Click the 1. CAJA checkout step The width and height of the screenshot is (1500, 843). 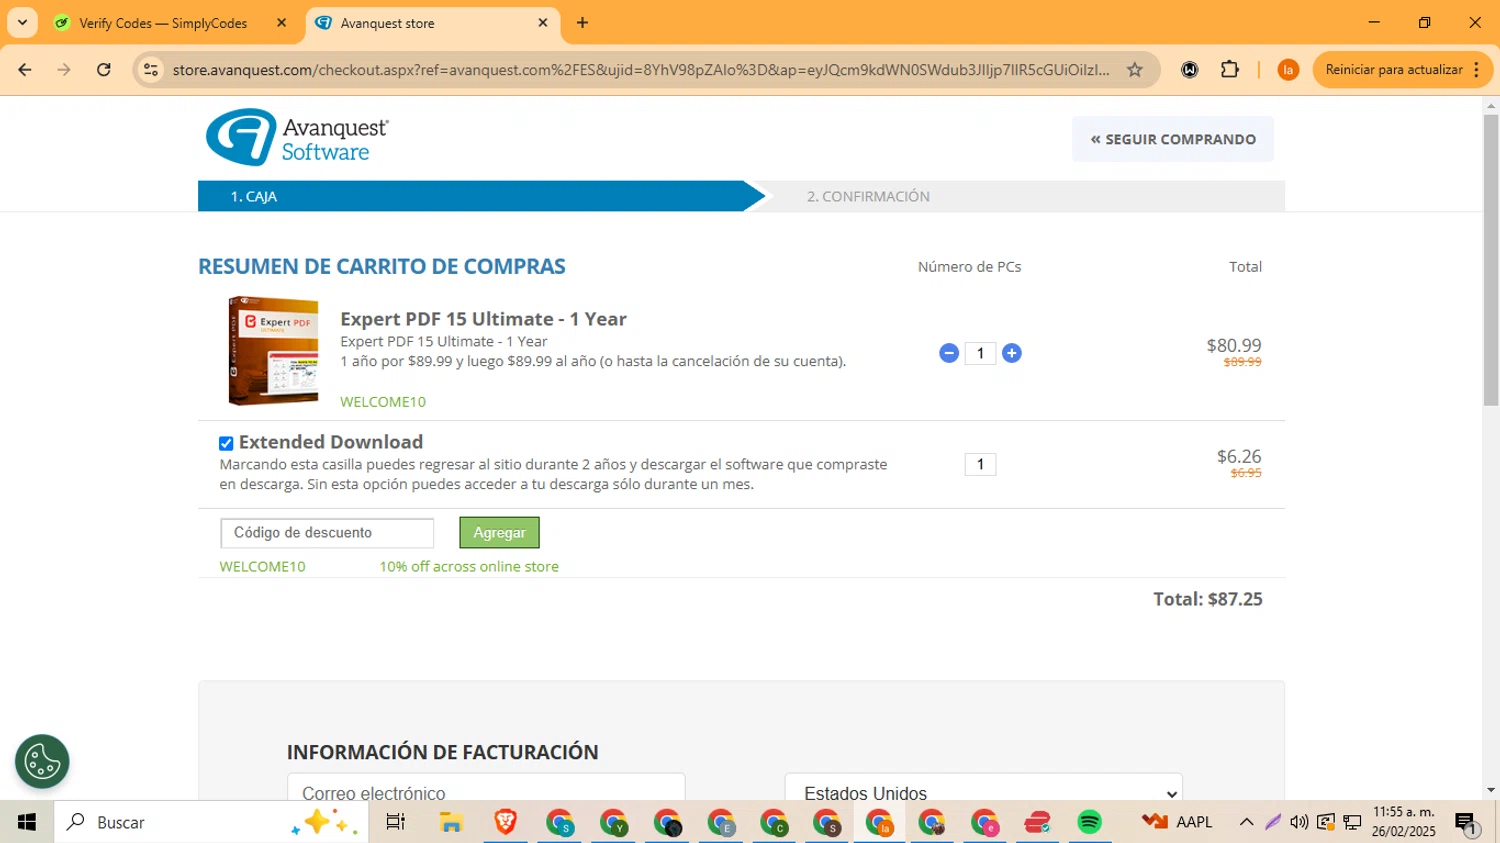pos(254,196)
